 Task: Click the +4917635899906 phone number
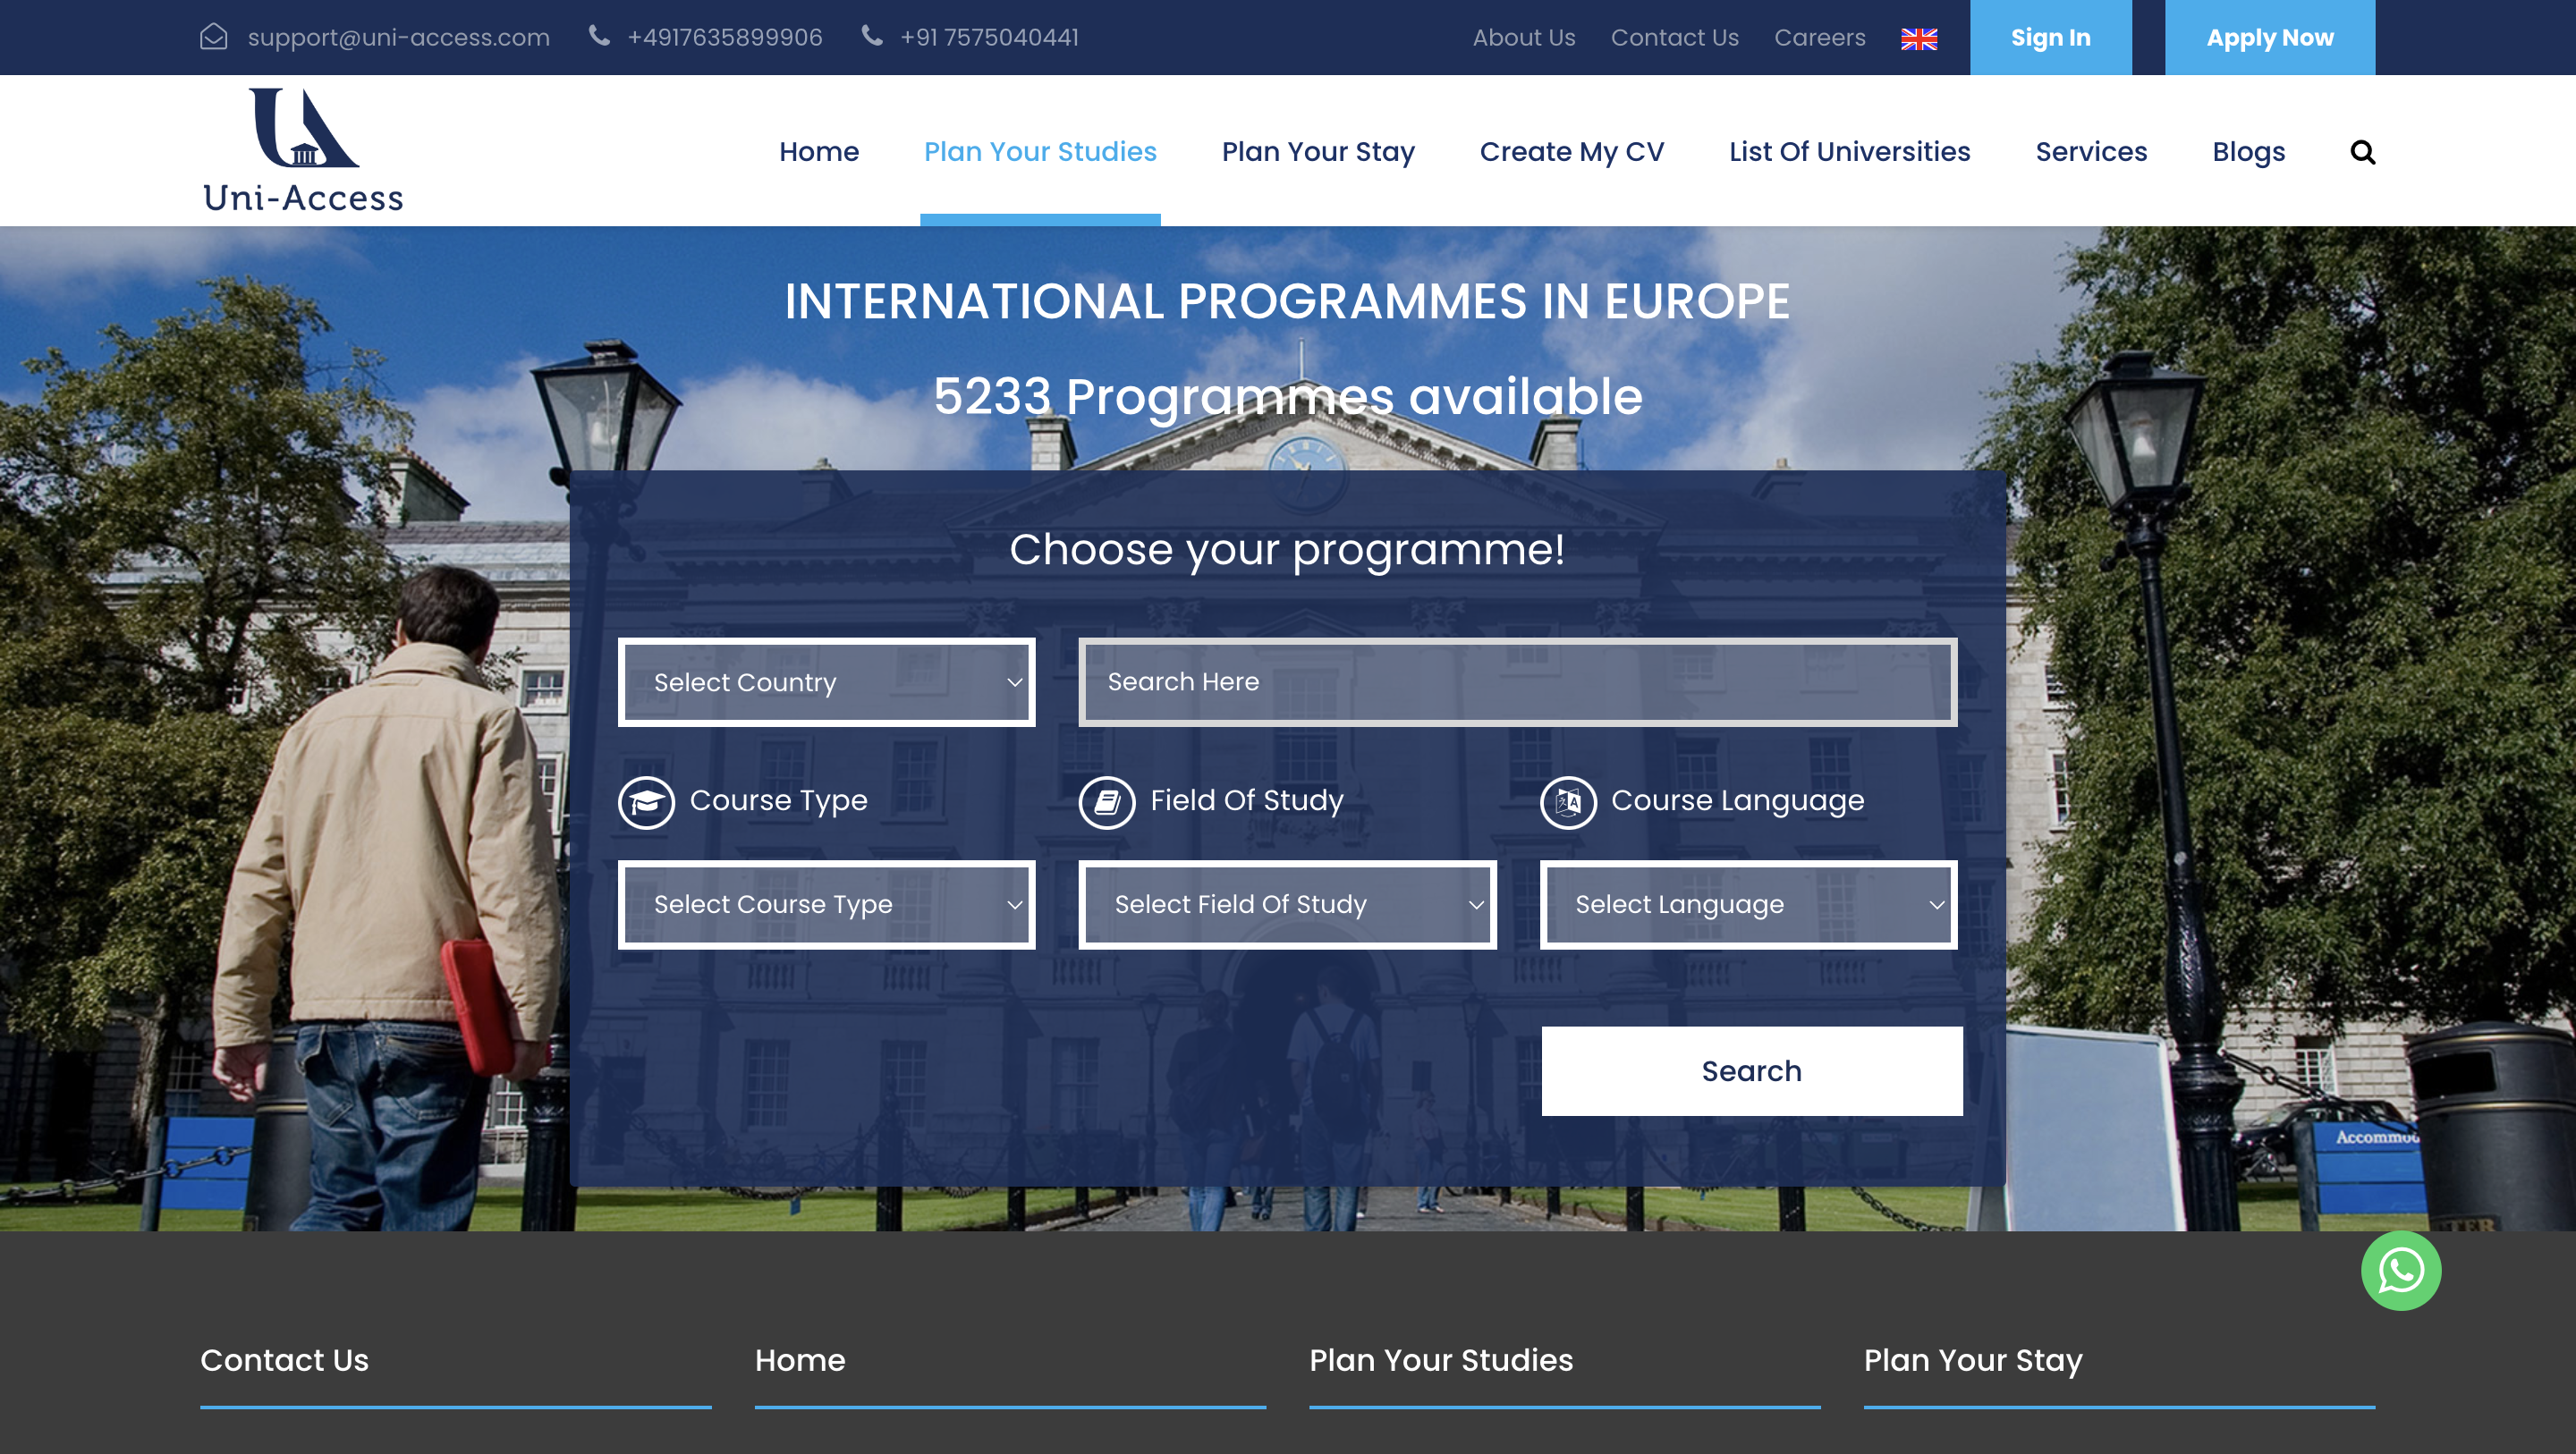pos(724,37)
